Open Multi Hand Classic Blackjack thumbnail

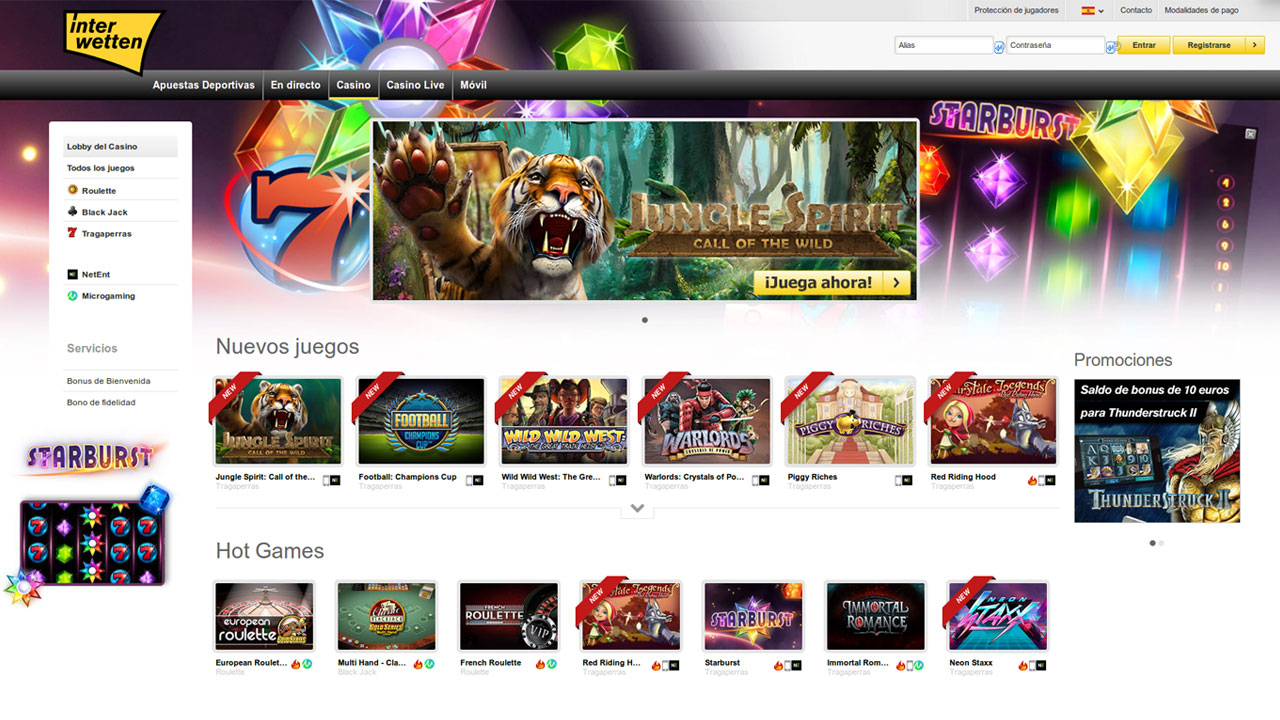click(386, 617)
